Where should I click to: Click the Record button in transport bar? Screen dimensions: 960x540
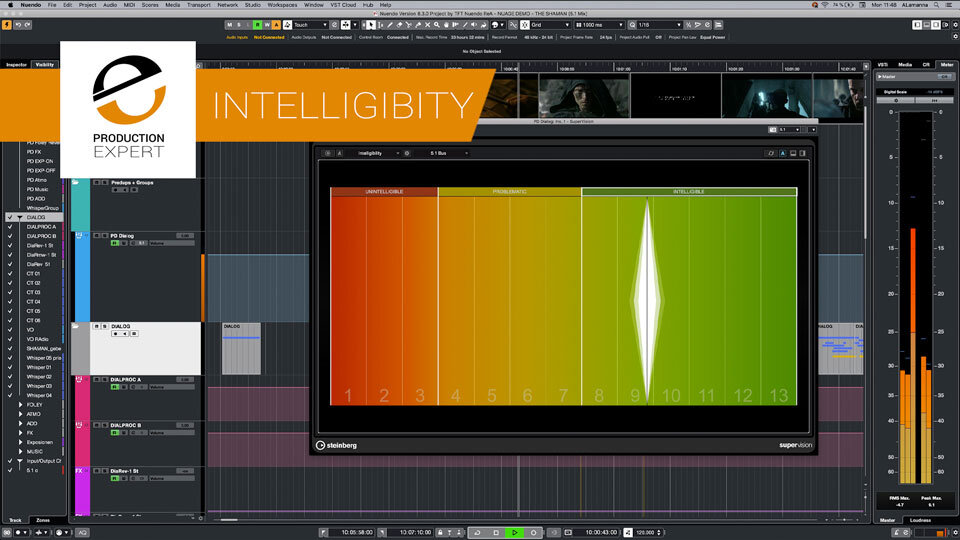(532, 532)
